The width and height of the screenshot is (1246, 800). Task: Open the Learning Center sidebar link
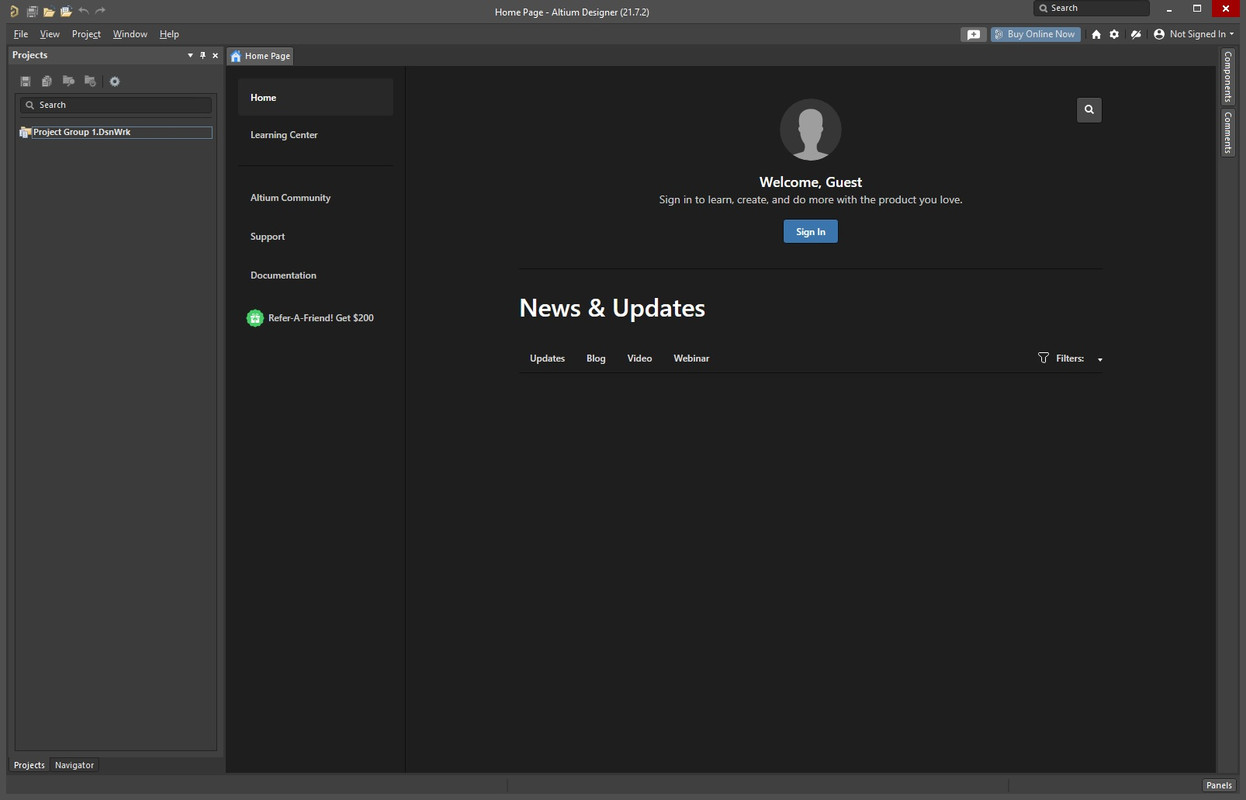[x=284, y=135]
